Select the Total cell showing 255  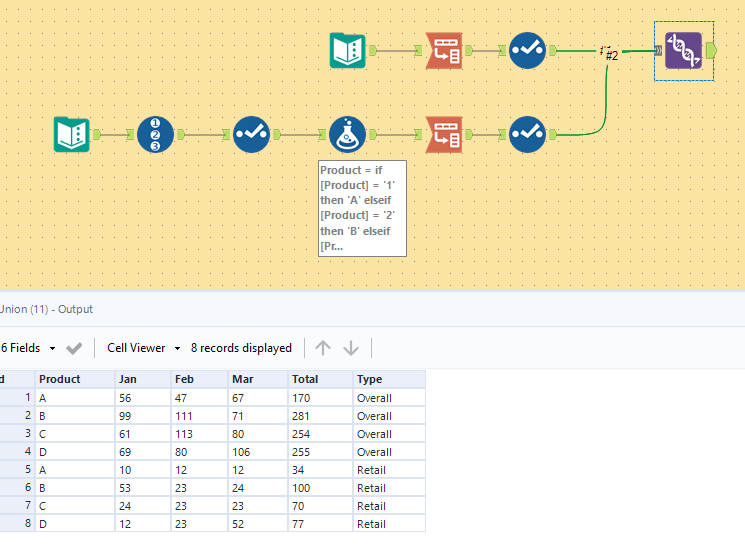pyautogui.click(x=321, y=452)
